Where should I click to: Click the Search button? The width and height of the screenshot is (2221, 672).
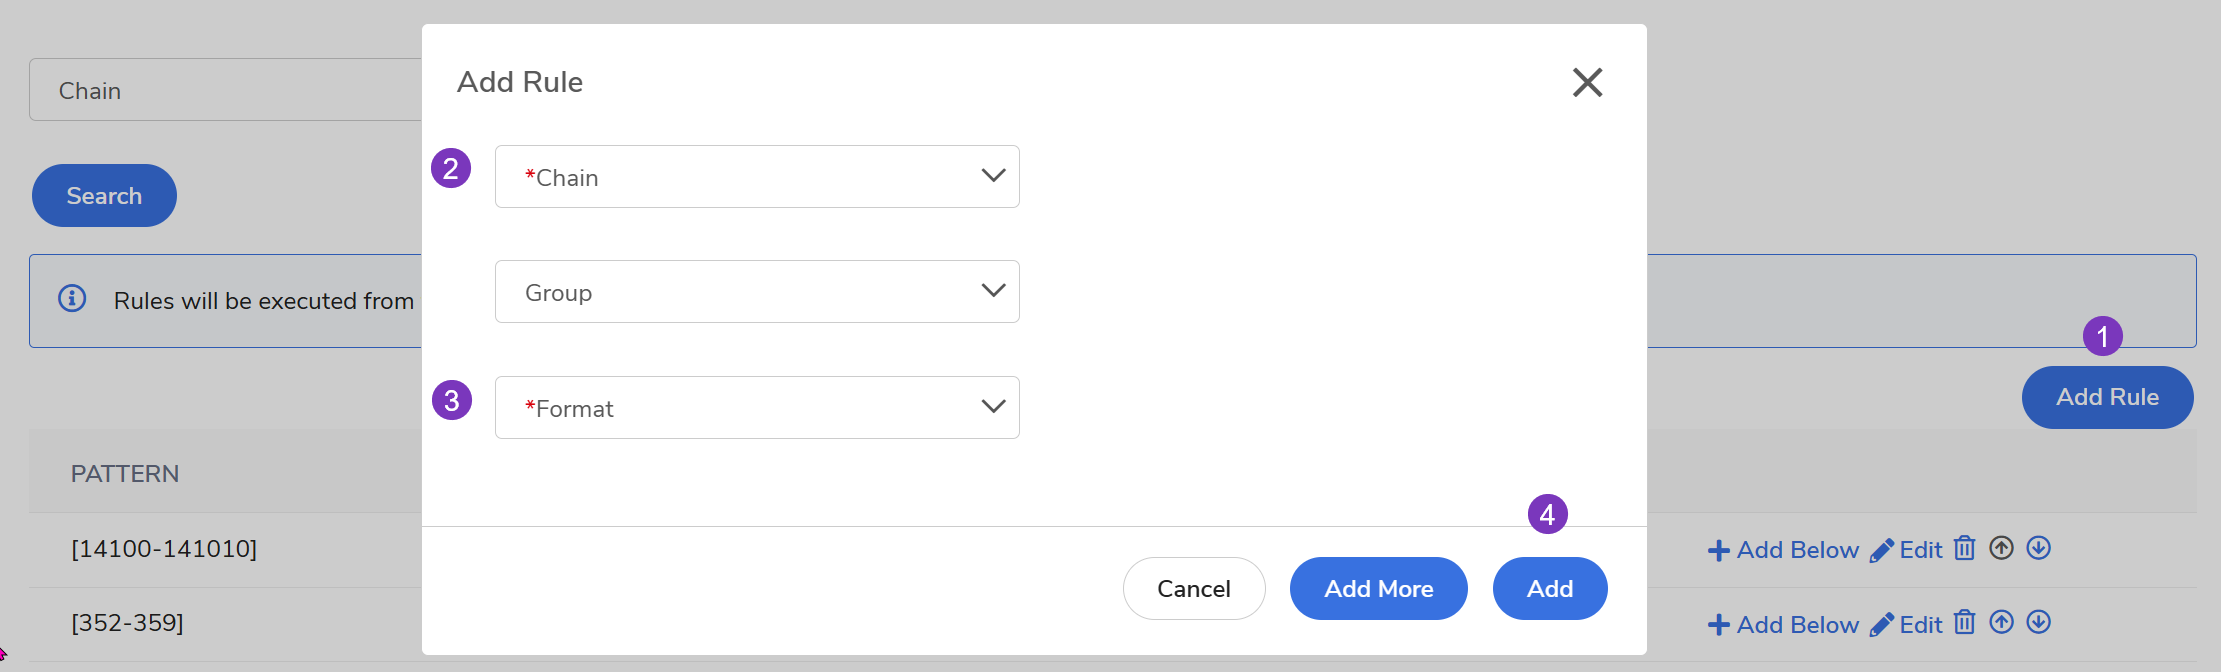[104, 196]
